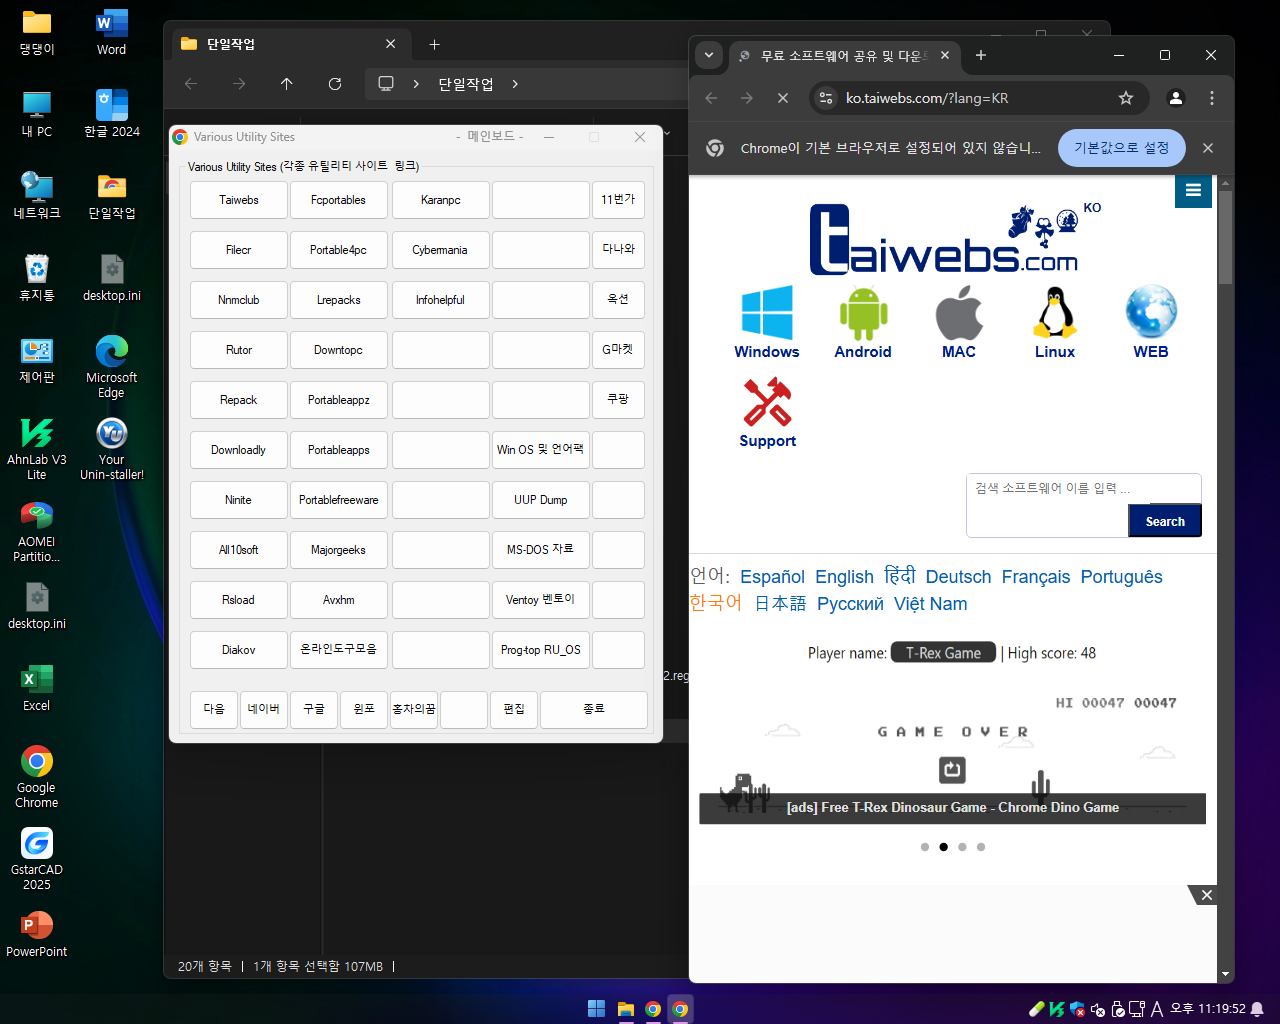1280x1024 pixels.
Task: Click the 쿠팡 button
Action: click(618, 400)
